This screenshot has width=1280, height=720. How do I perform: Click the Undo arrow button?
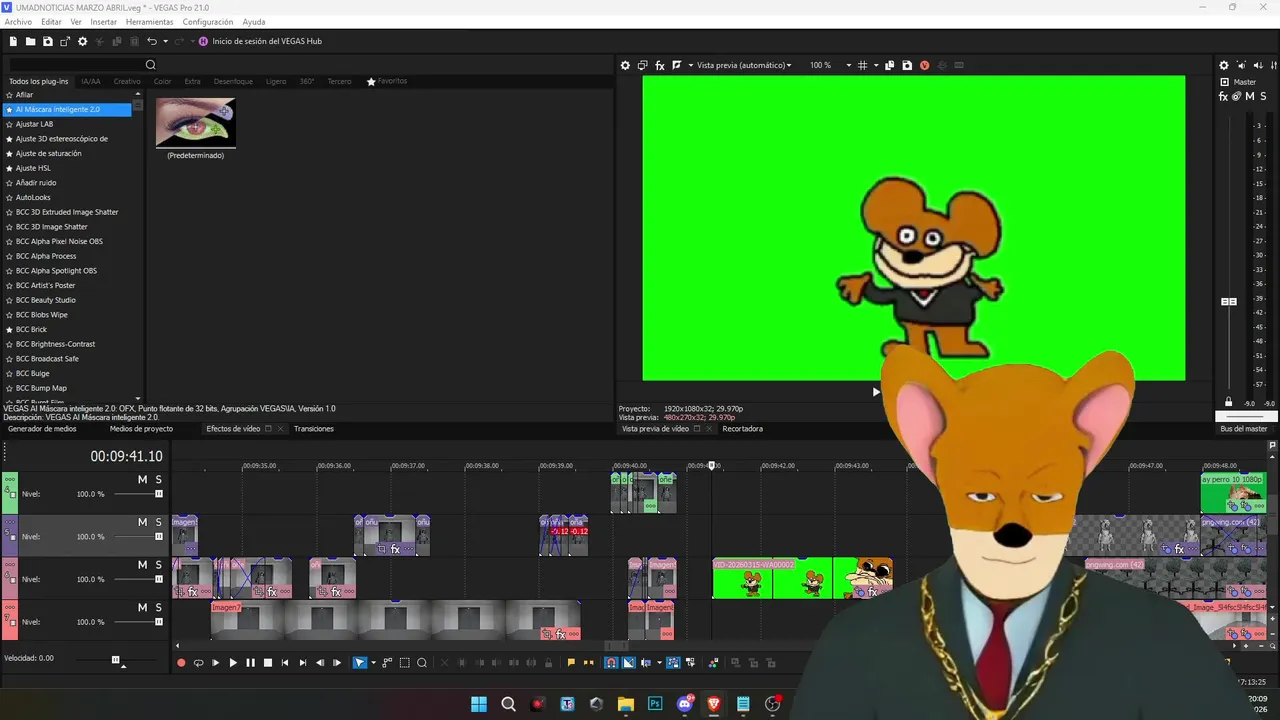pyautogui.click(x=152, y=41)
